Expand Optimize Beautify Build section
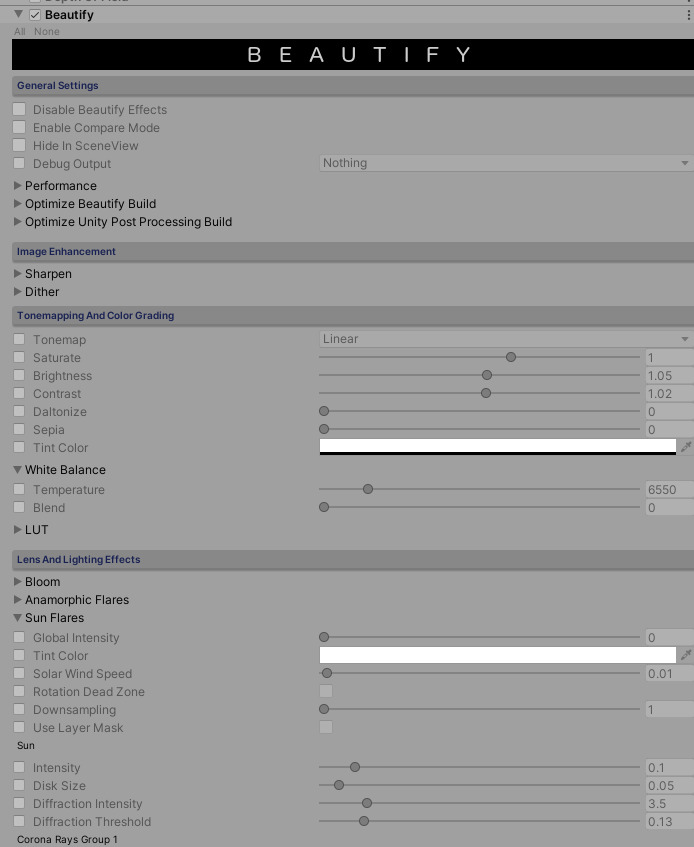 point(17,203)
